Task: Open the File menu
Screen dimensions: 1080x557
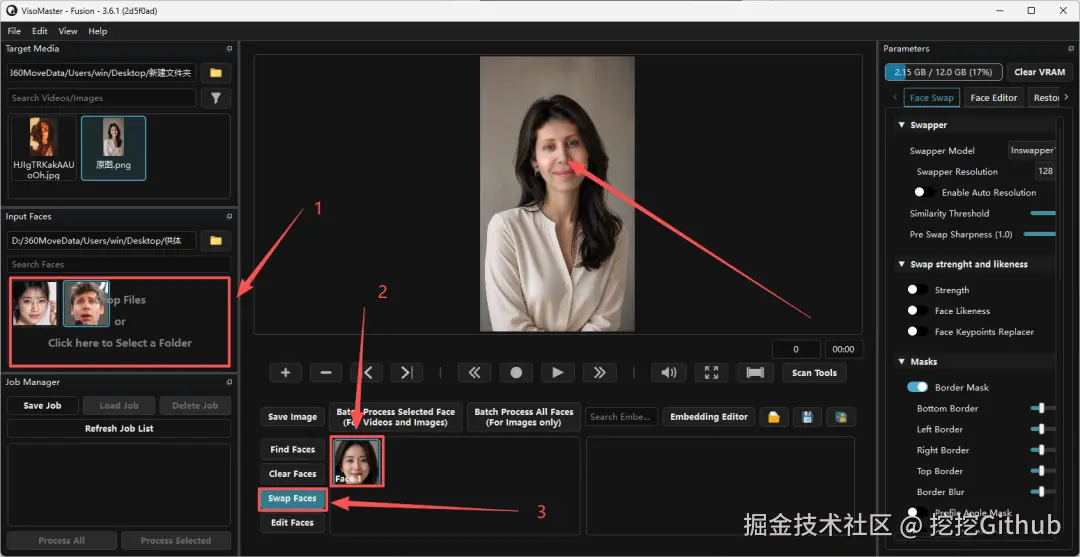Action: click(14, 31)
